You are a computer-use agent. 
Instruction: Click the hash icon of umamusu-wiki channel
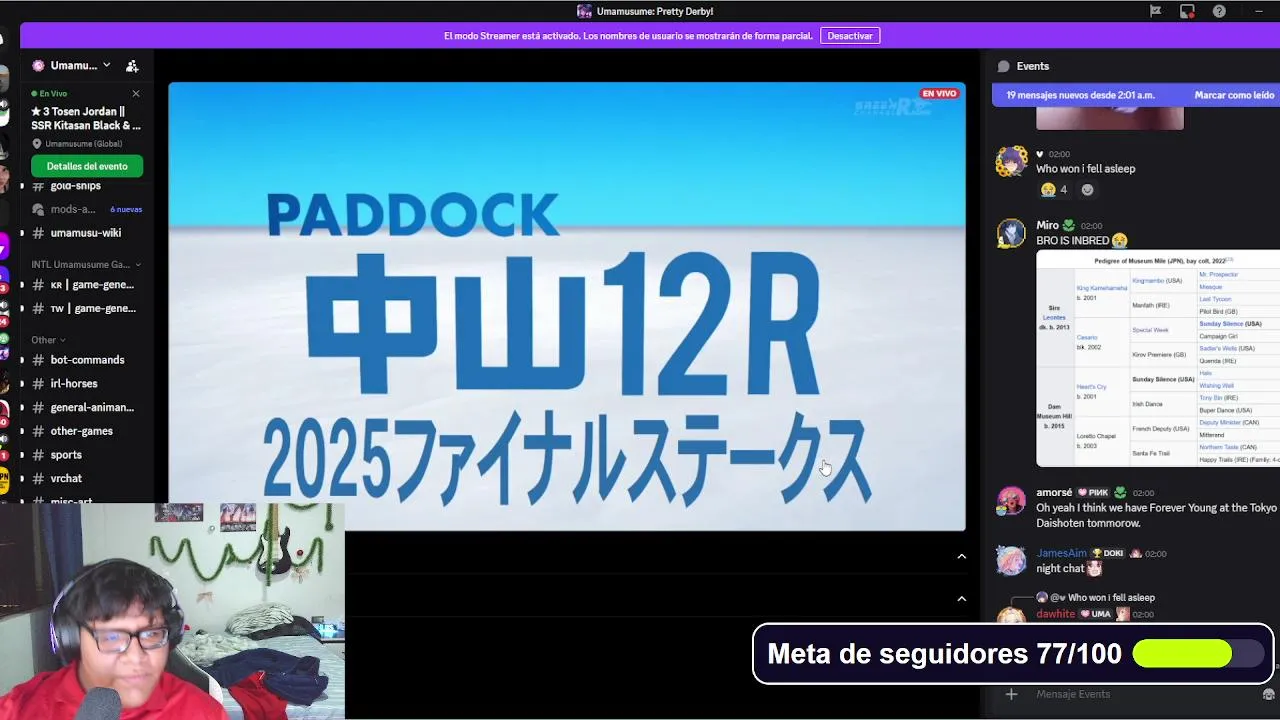tap(37, 233)
